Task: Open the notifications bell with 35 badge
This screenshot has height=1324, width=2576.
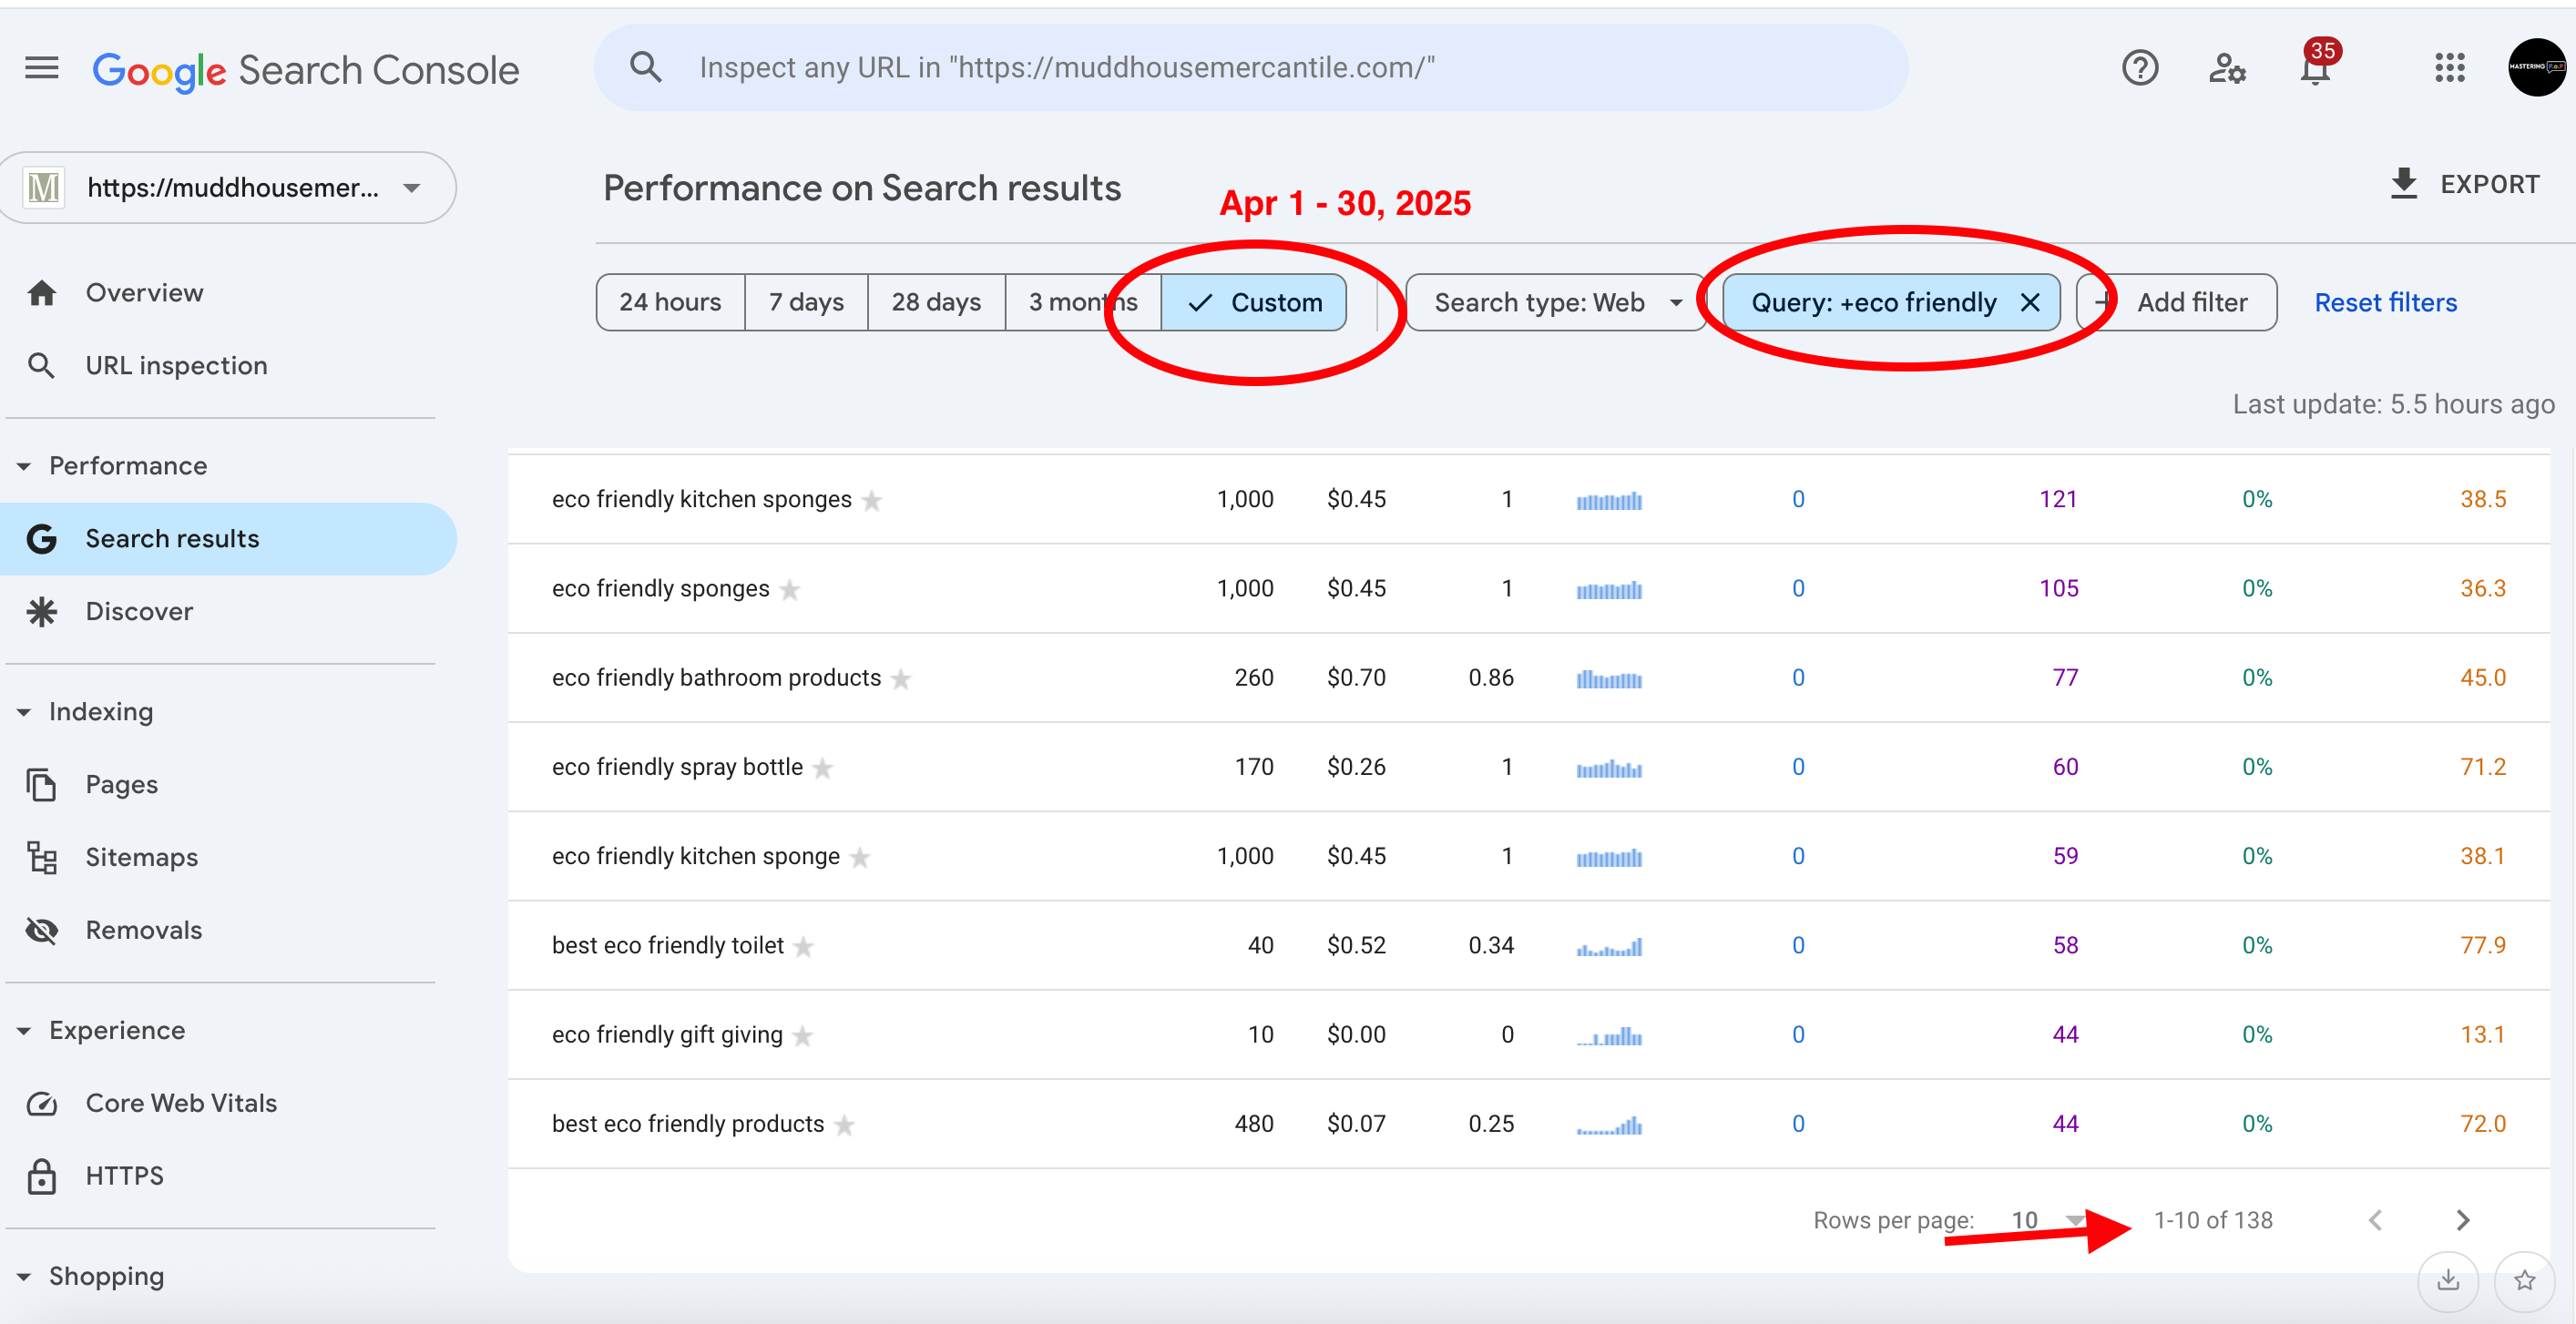Action: 2314,68
